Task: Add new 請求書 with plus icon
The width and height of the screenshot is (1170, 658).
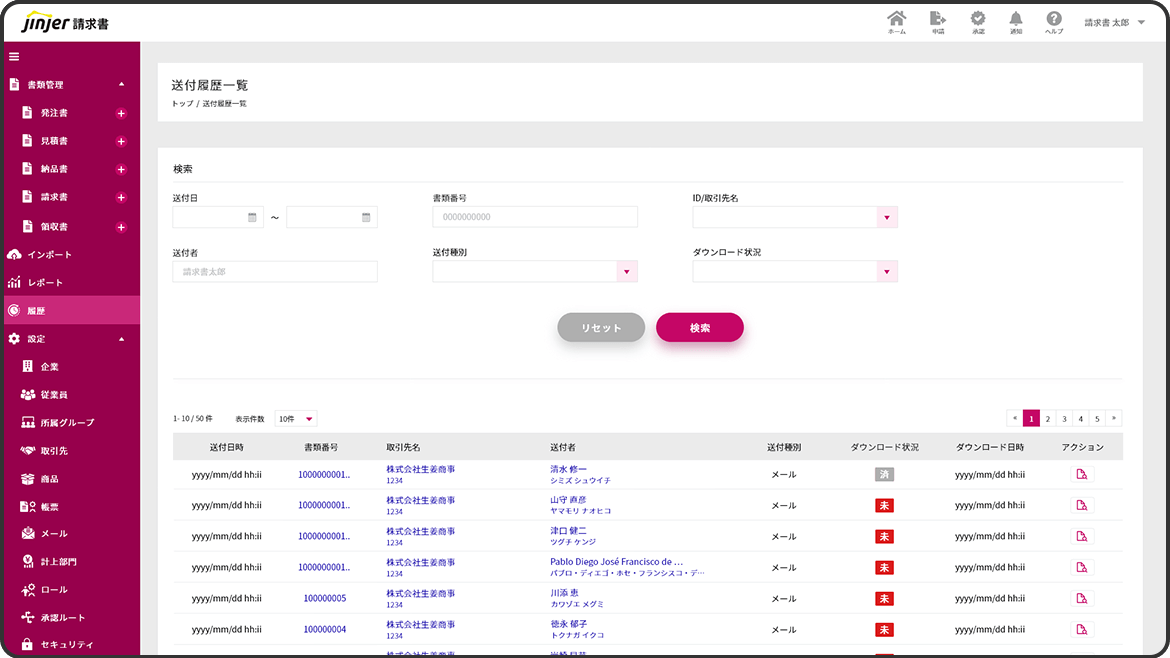Action: point(121,198)
